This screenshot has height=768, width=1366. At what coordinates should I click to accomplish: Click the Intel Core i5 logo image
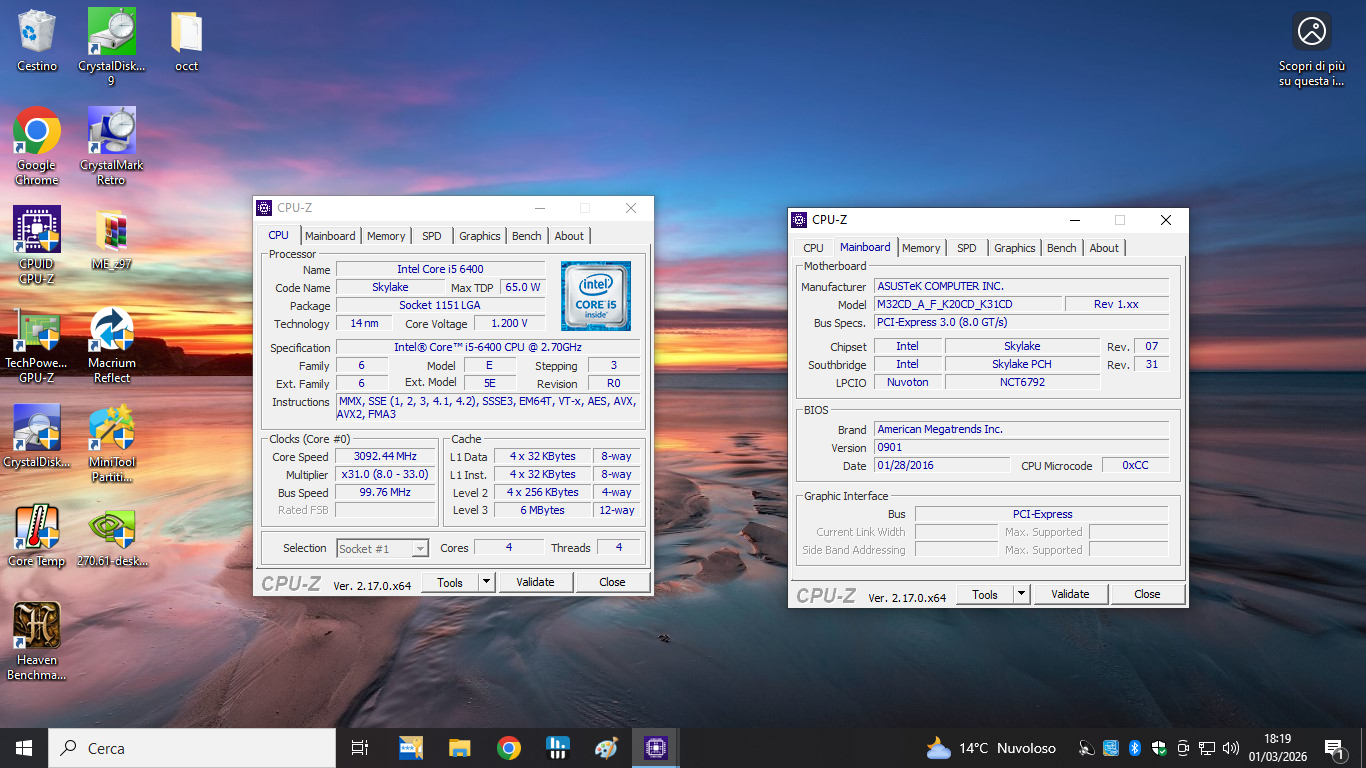click(596, 296)
